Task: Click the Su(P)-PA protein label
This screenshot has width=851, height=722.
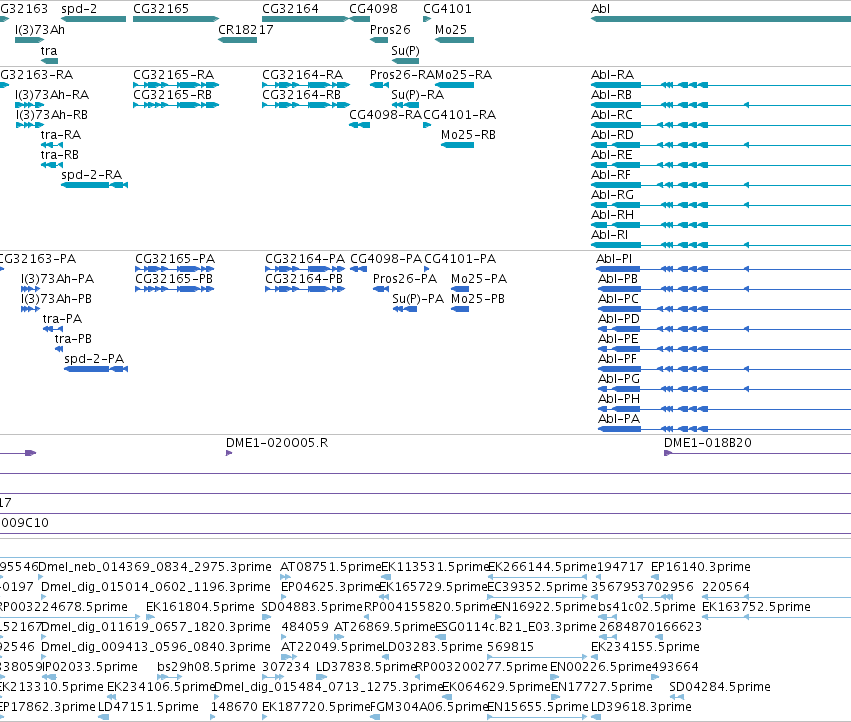Action: coord(418,299)
